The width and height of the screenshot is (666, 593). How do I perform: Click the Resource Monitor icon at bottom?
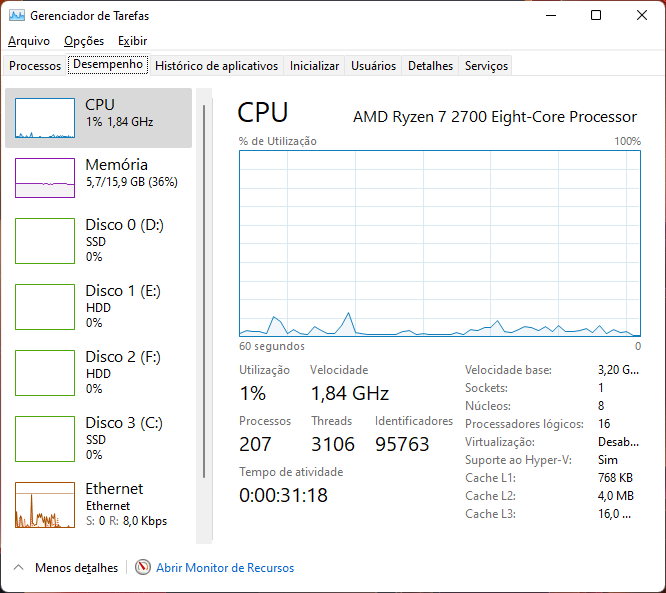click(x=143, y=568)
